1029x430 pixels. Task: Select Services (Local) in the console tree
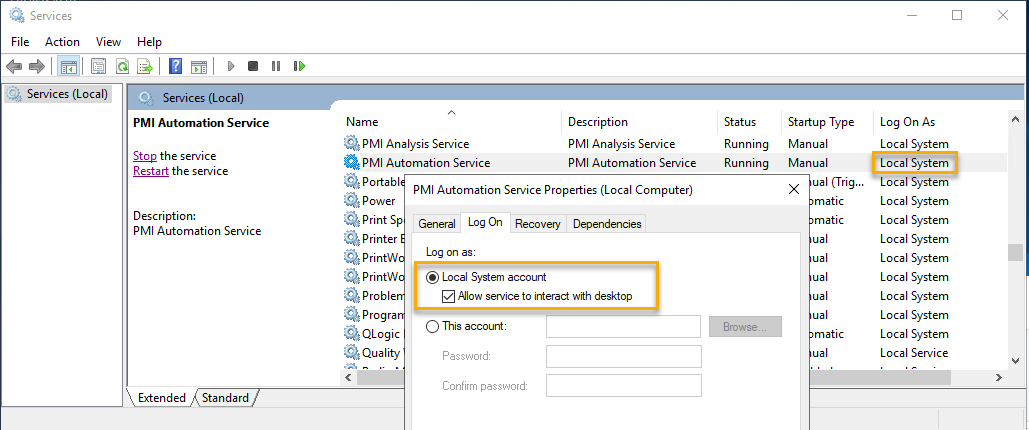58,95
